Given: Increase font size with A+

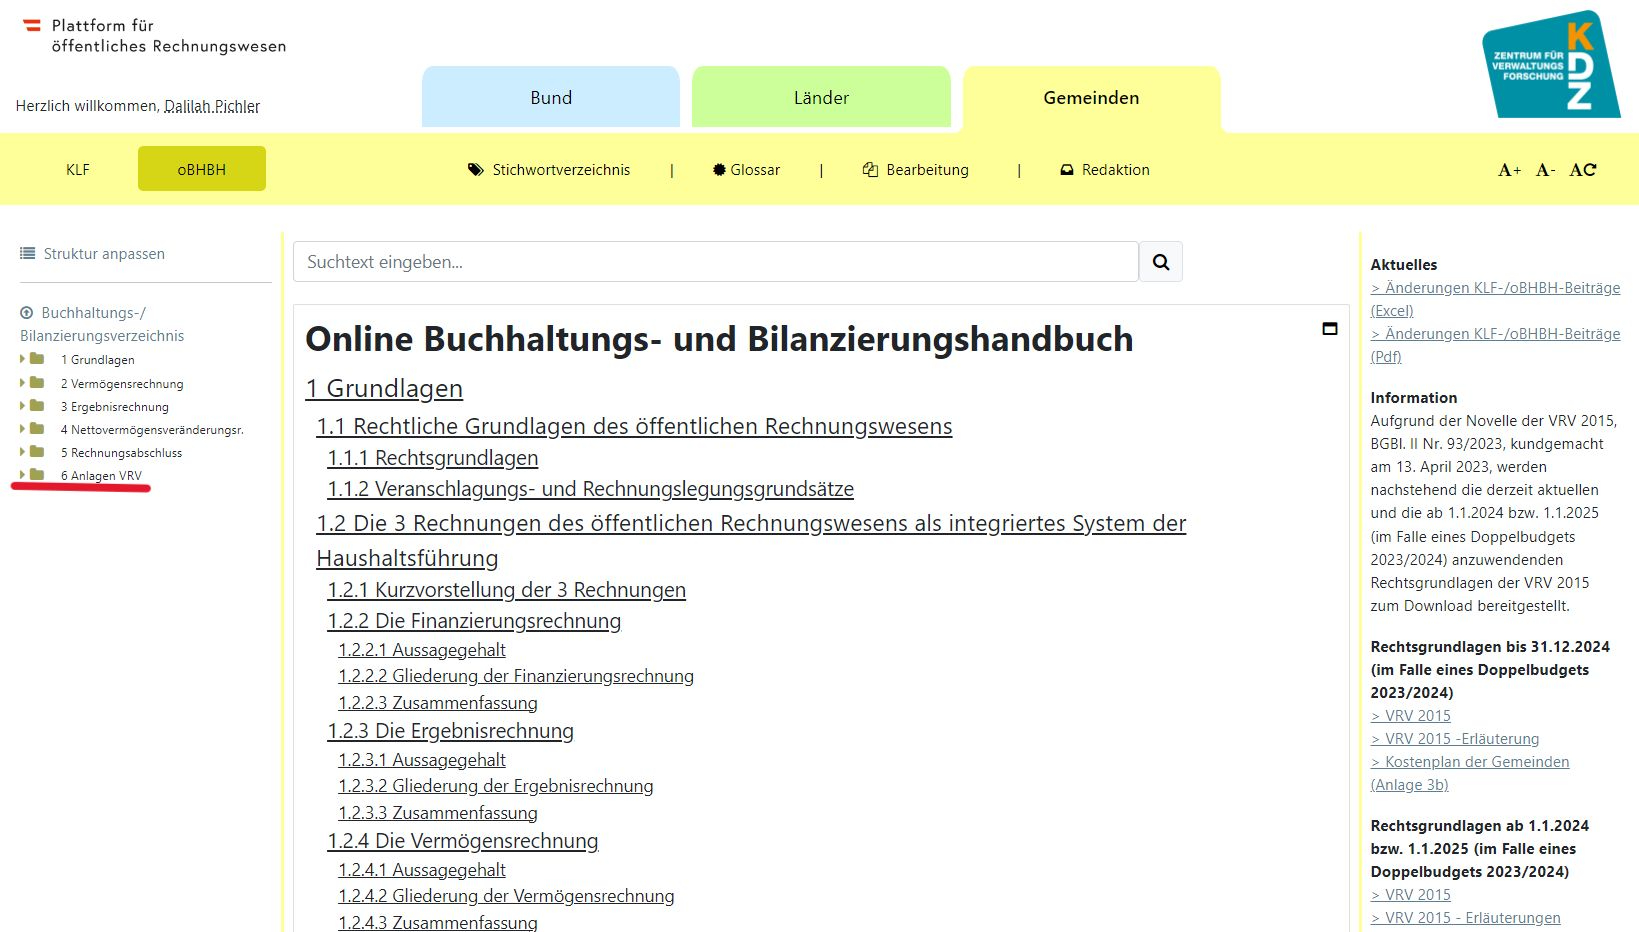Looking at the screenshot, I should [1509, 170].
